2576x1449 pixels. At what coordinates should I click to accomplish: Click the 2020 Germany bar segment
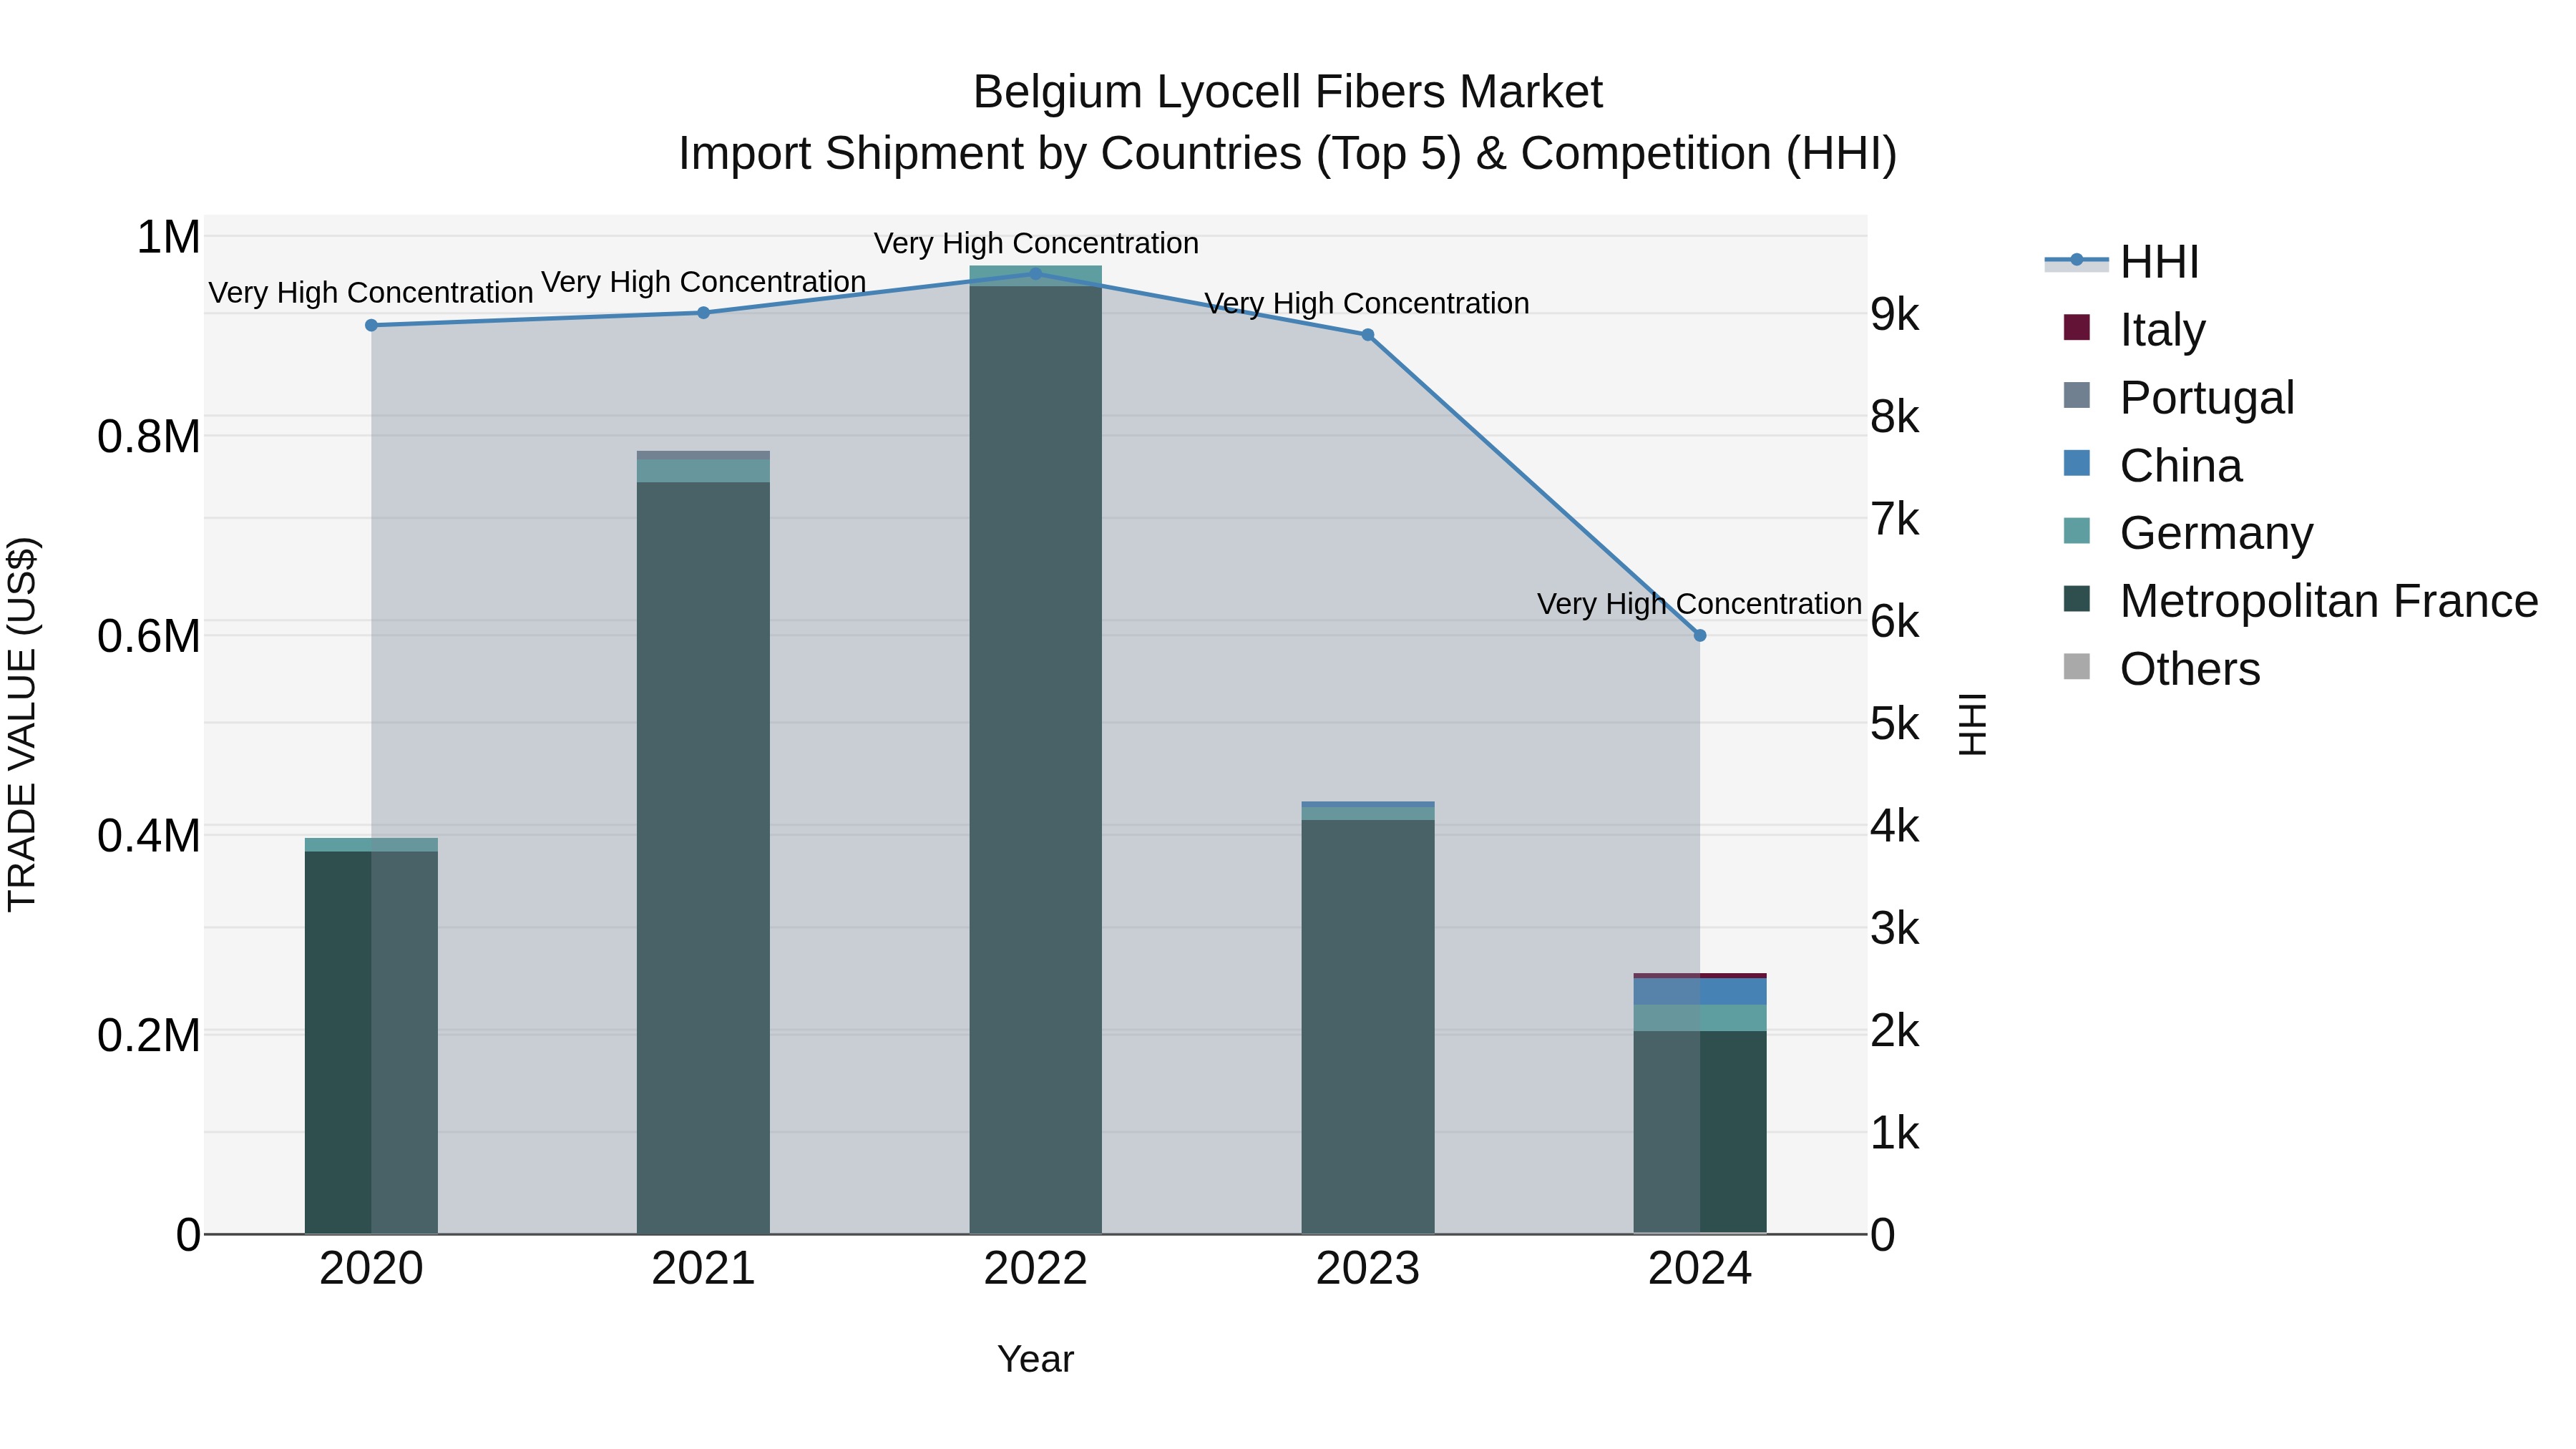pyautogui.click(x=371, y=845)
